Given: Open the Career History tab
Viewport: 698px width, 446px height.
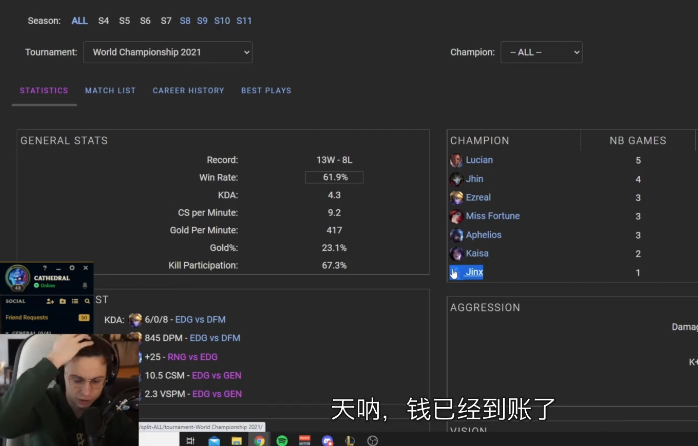Looking at the screenshot, I should coord(188,90).
